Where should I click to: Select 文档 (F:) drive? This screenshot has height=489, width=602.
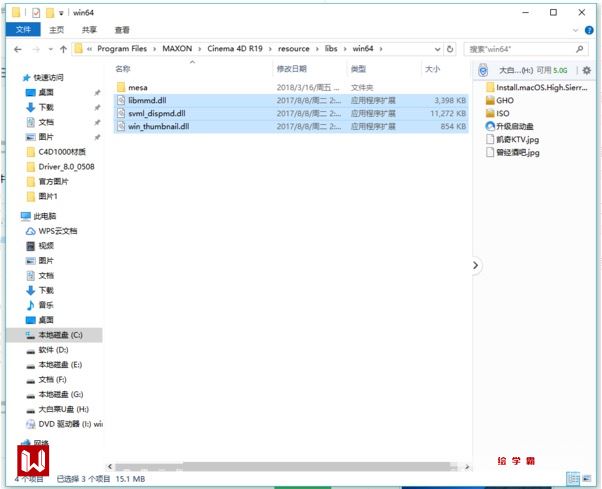tap(46, 380)
